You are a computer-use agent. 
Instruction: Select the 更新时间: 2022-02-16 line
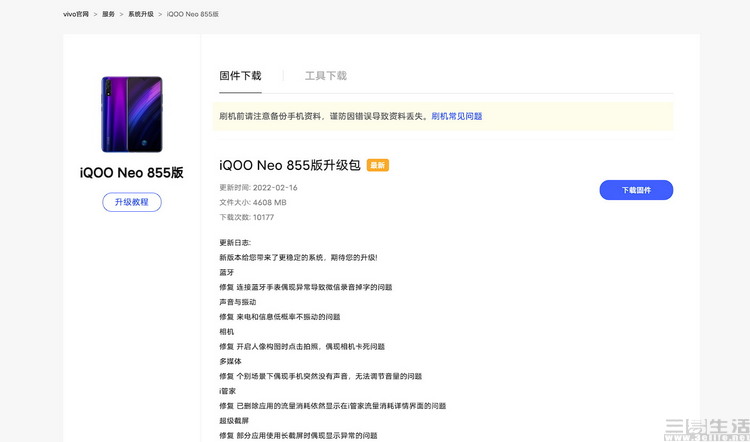click(x=258, y=188)
